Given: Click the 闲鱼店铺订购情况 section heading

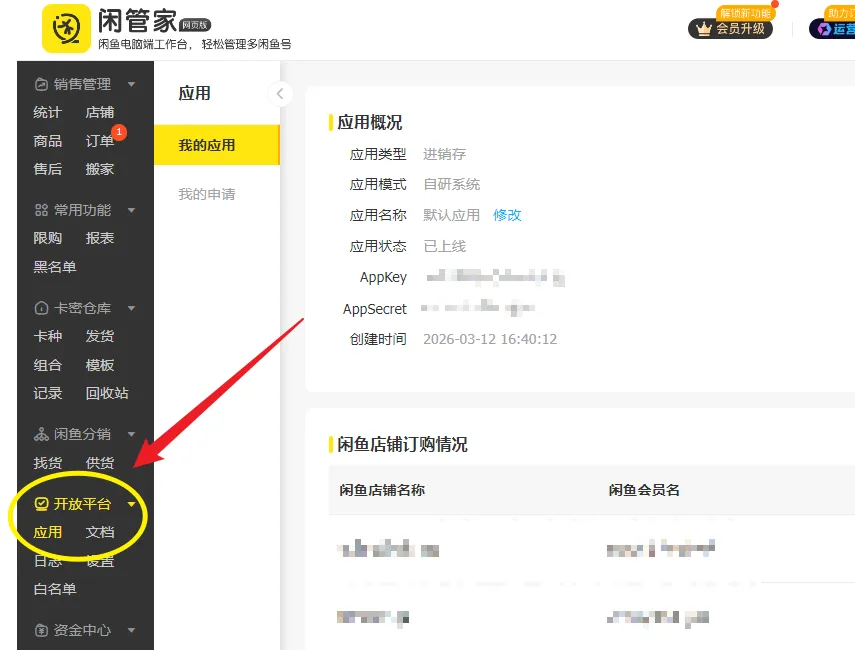Looking at the screenshot, I should pyautogui.click(x=402, y=444).
